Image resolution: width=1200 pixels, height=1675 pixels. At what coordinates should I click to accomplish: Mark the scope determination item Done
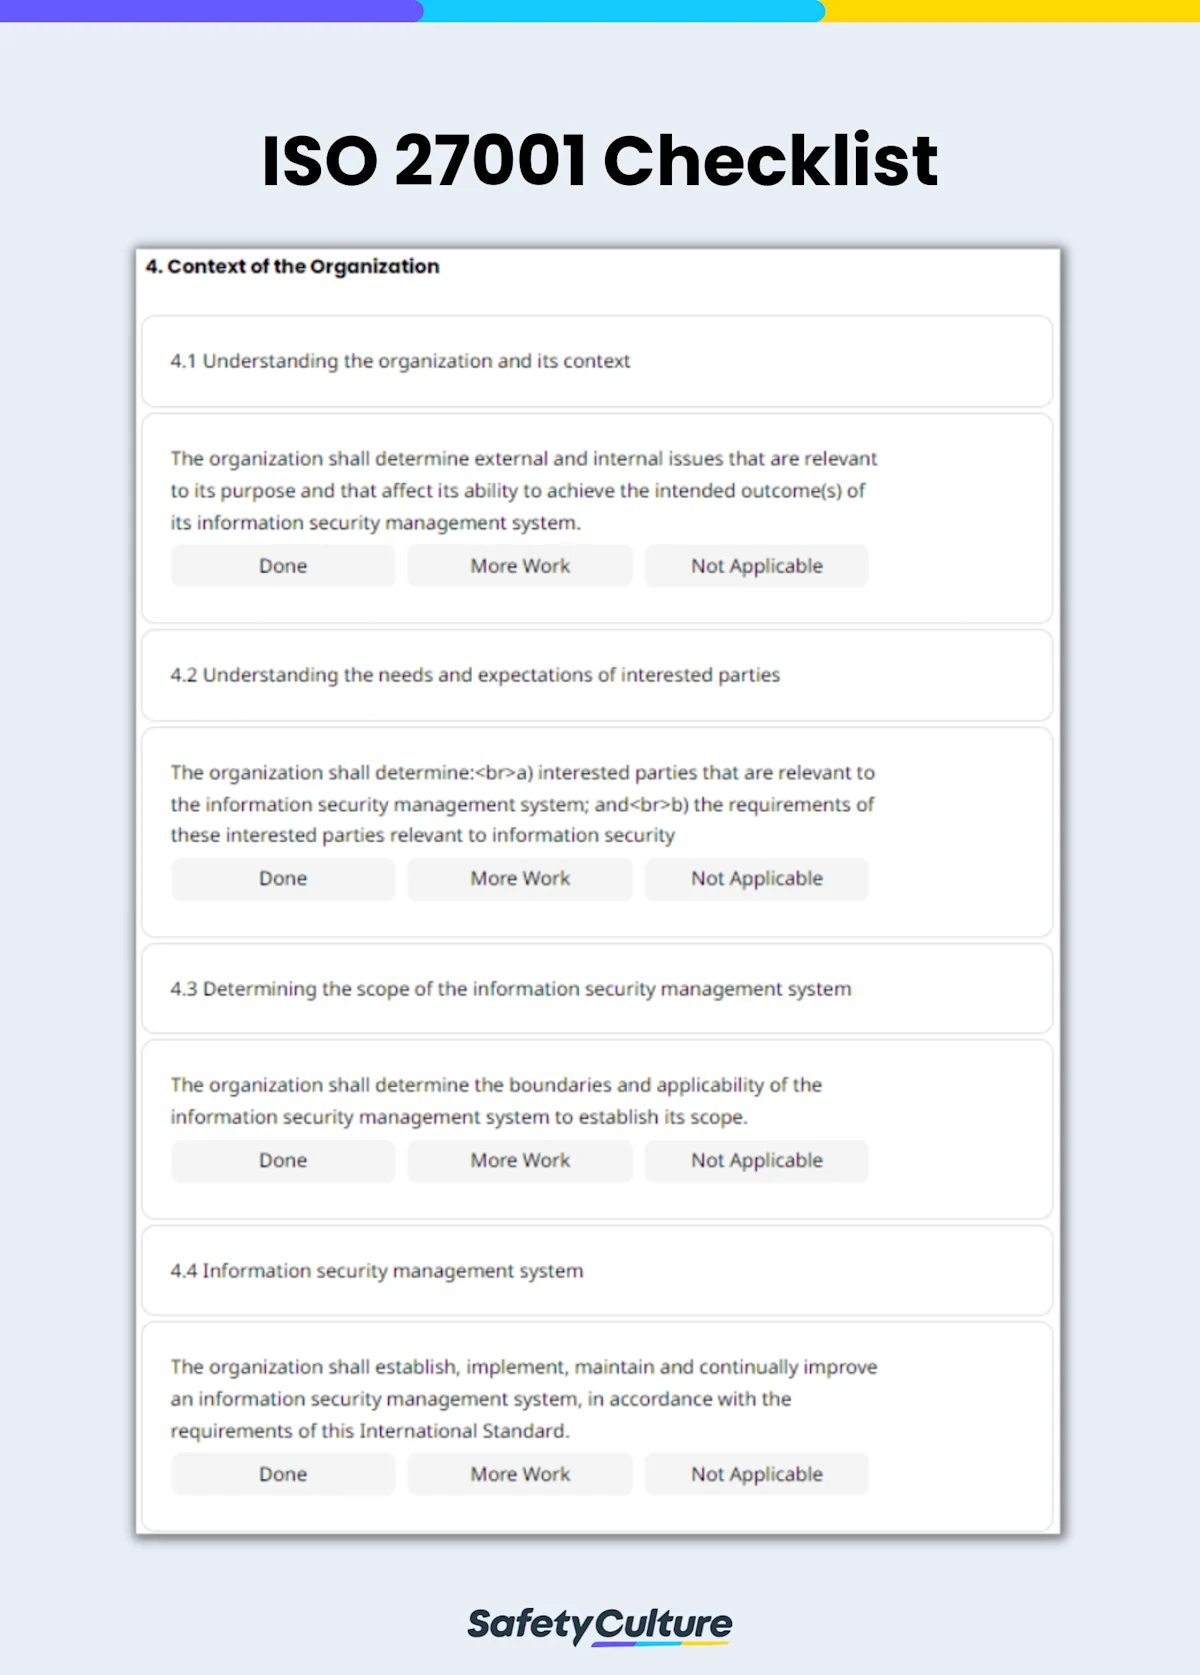click(x=283, y=1160)
